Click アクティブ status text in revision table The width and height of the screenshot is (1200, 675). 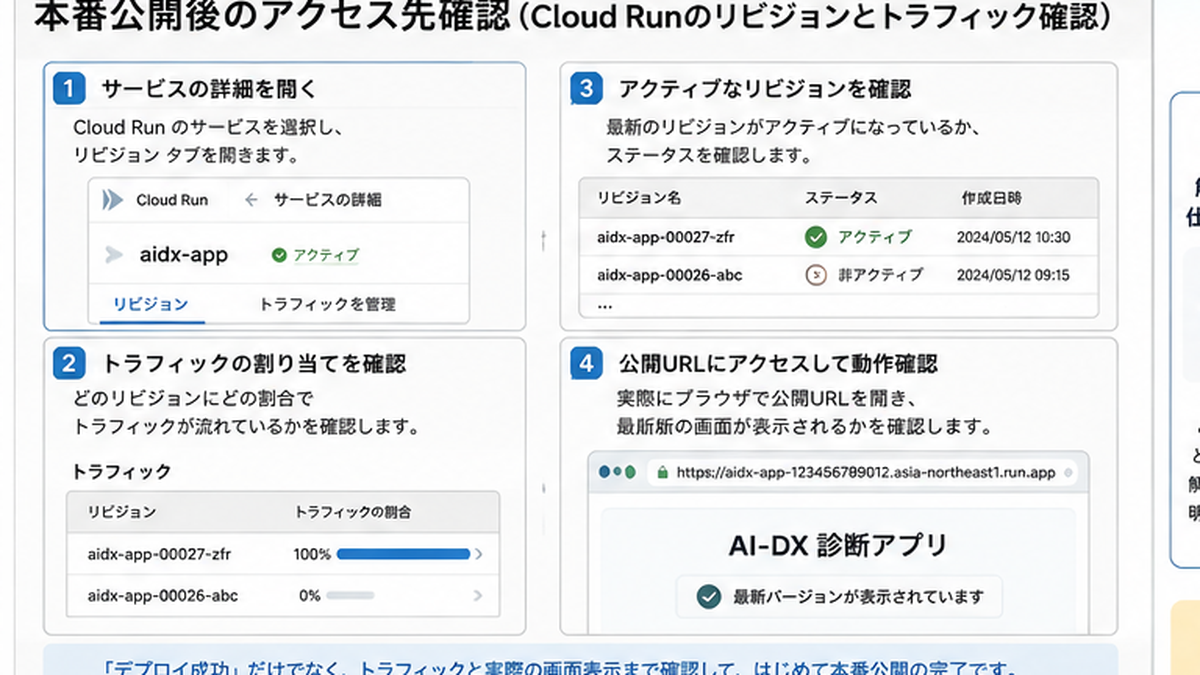tap(875, 237)
